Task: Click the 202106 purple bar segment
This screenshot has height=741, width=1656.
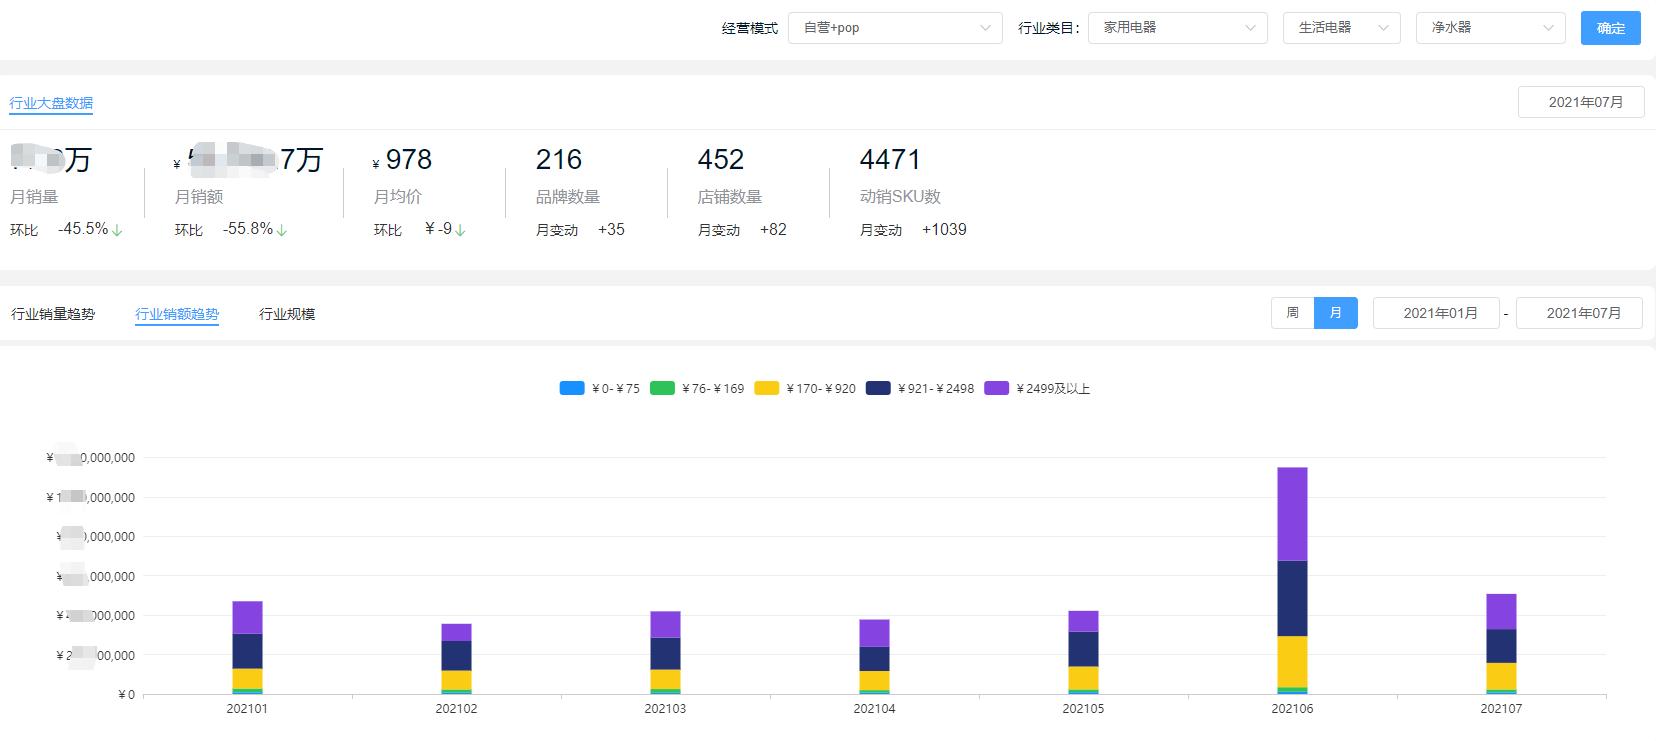Action: tap(1292, 514)
